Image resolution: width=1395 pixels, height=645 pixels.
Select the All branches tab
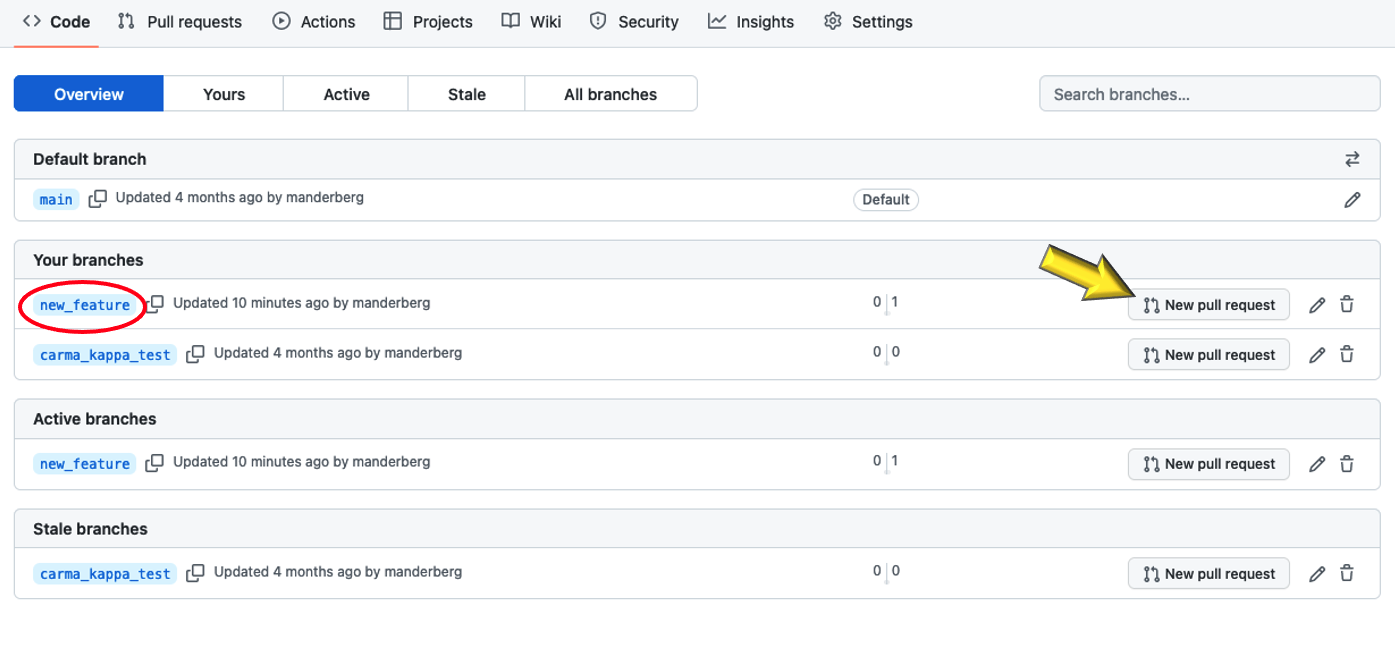(610, 94)
